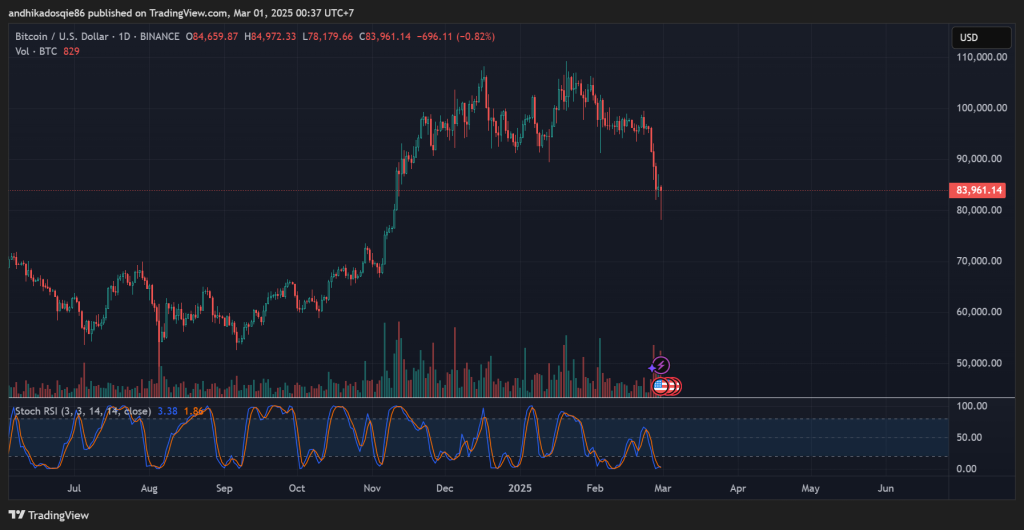This screenshot has width=1024, height=530.
Task: Click the open value O84,659.87
Action: [212, 37]
